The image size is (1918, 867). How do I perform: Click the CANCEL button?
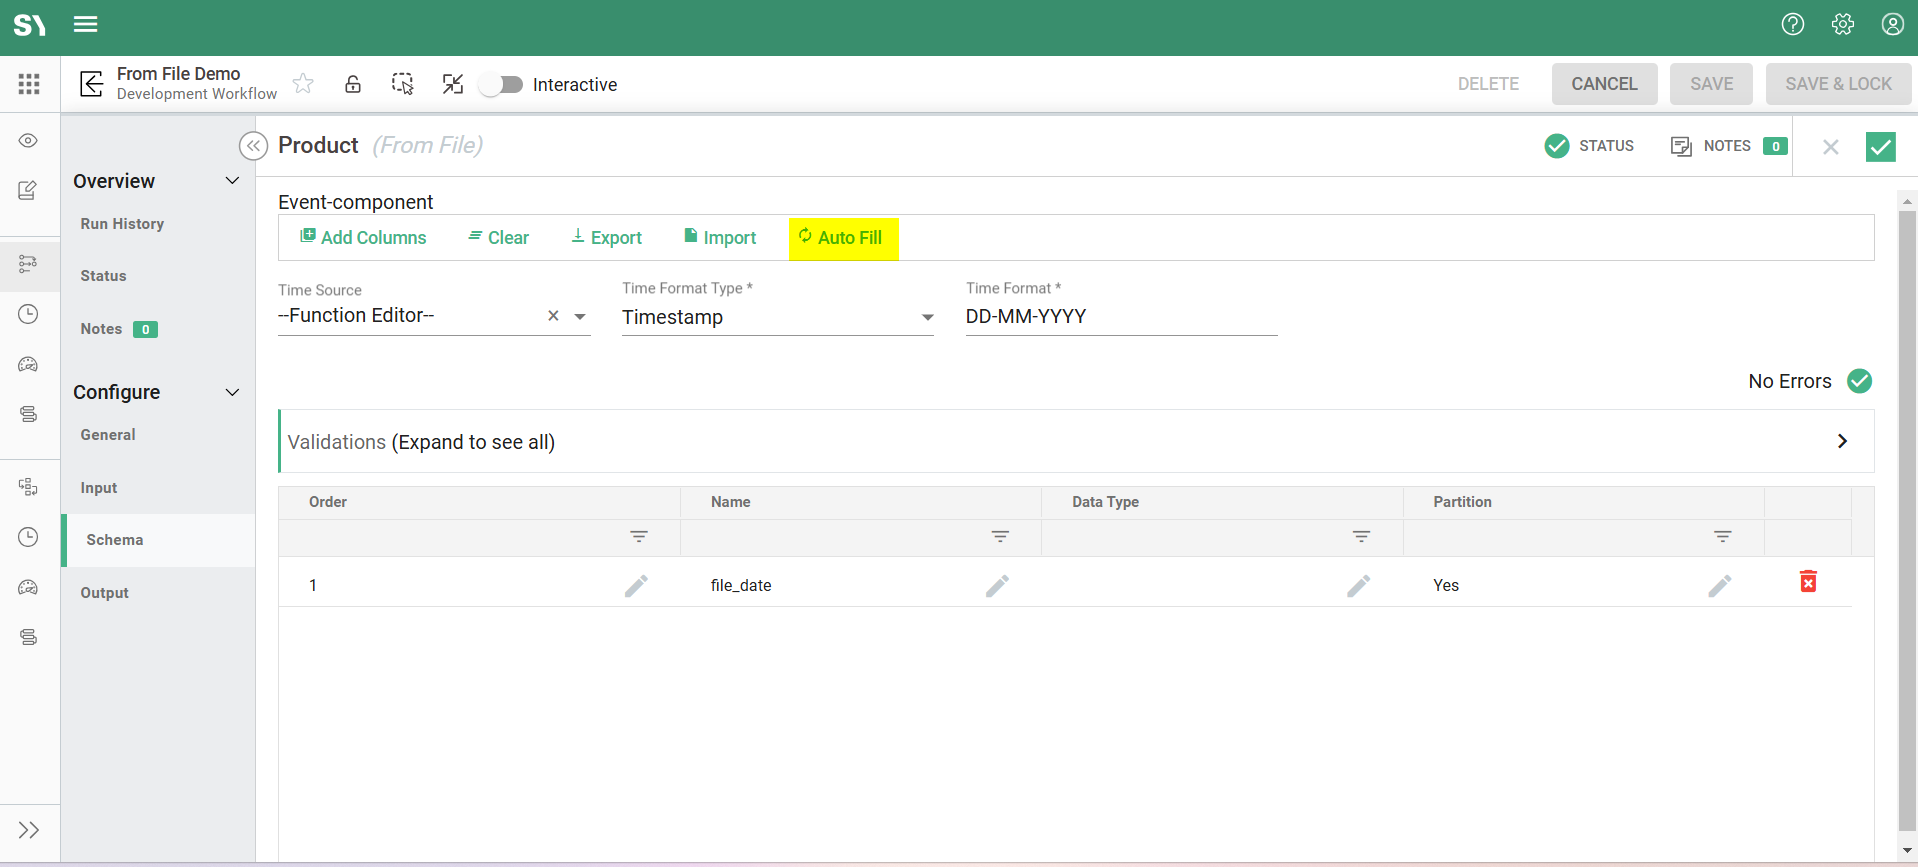(1603, 84)
